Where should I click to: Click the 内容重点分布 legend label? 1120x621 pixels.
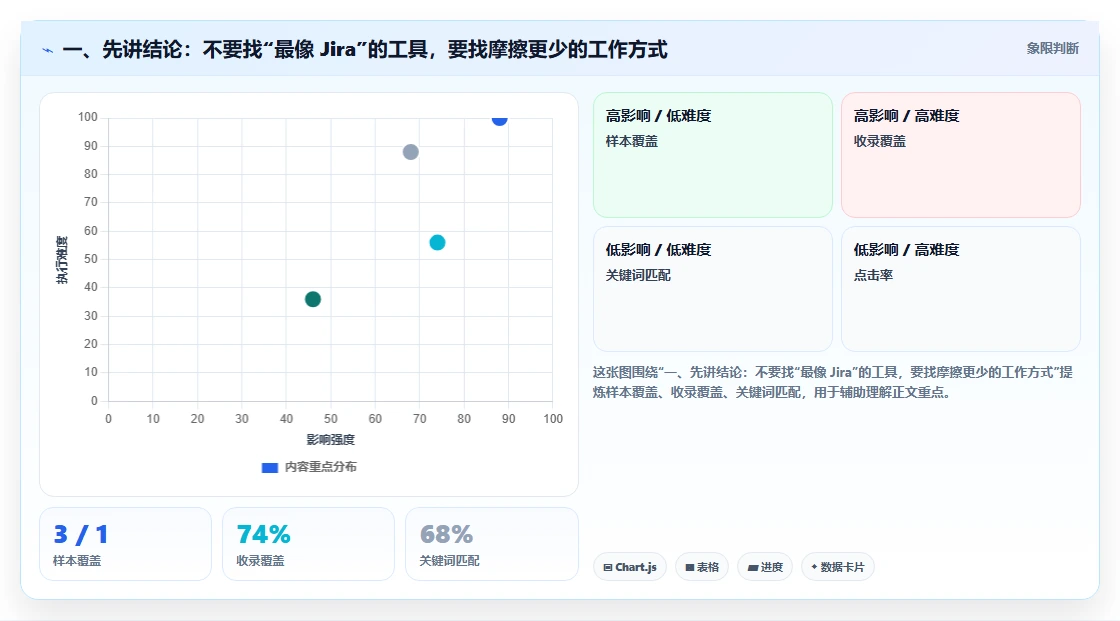click(321, 467)
